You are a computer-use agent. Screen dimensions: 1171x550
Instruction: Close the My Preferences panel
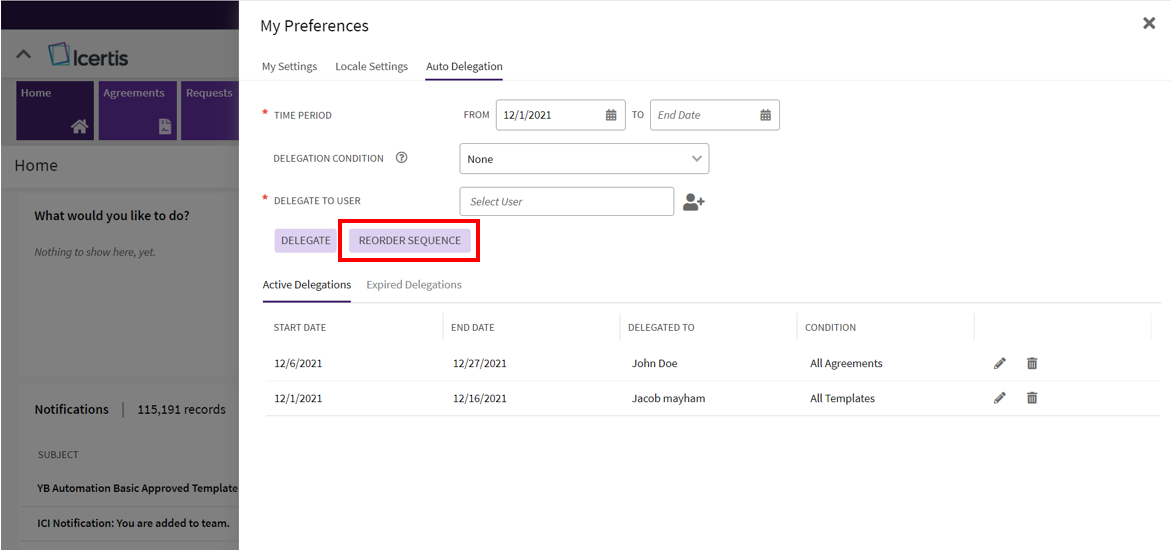[x=1148, y=23]
